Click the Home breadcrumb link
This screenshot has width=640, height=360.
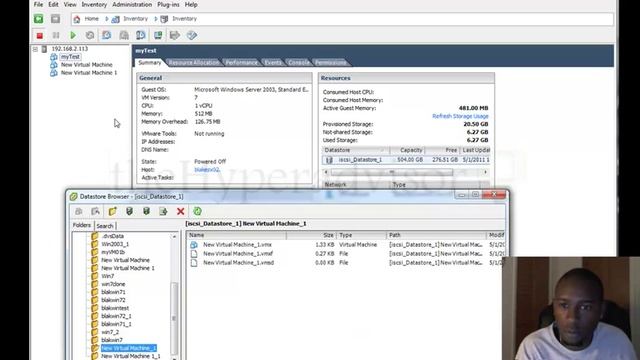(x=91, y=19)
